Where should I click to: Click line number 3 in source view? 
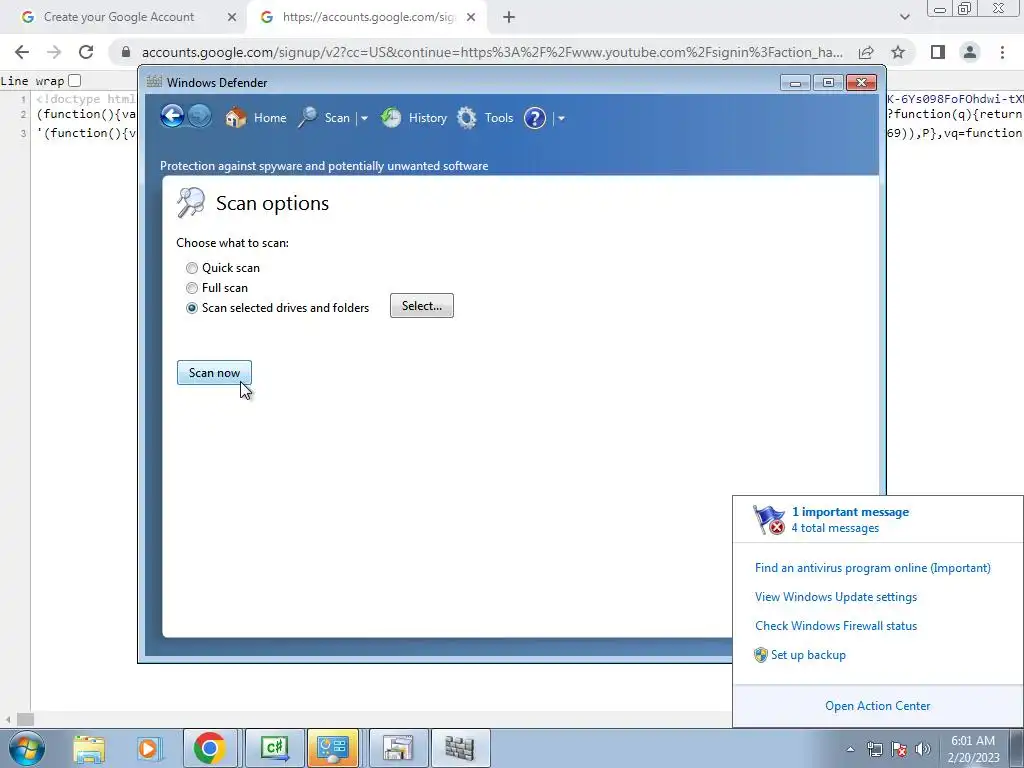24,133
